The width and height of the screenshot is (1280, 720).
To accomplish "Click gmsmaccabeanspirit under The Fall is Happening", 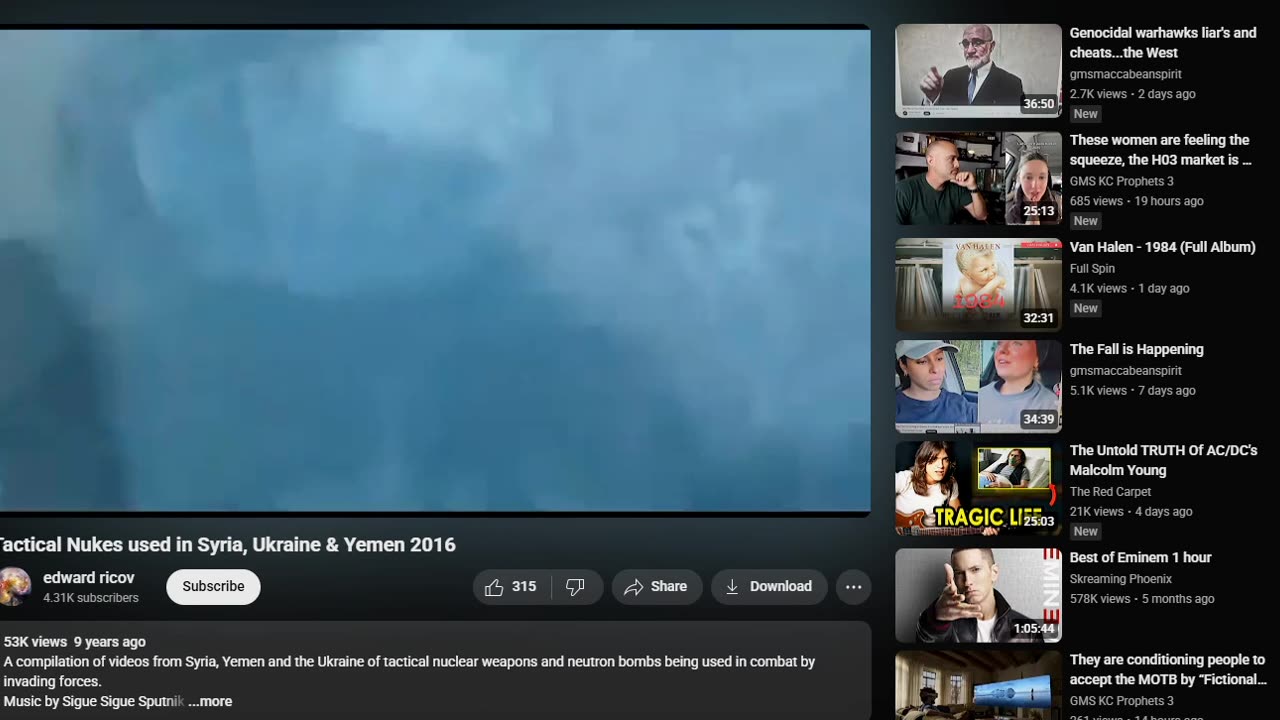I will tap(1125, 370).
